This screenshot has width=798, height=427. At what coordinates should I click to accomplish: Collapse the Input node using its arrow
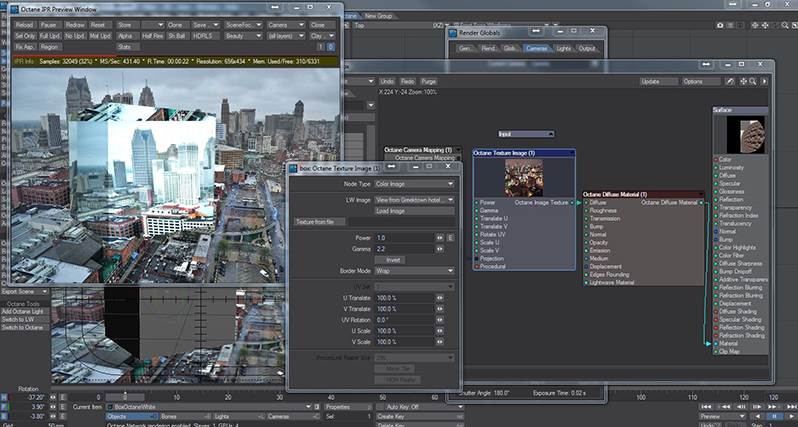pos(550,133)
